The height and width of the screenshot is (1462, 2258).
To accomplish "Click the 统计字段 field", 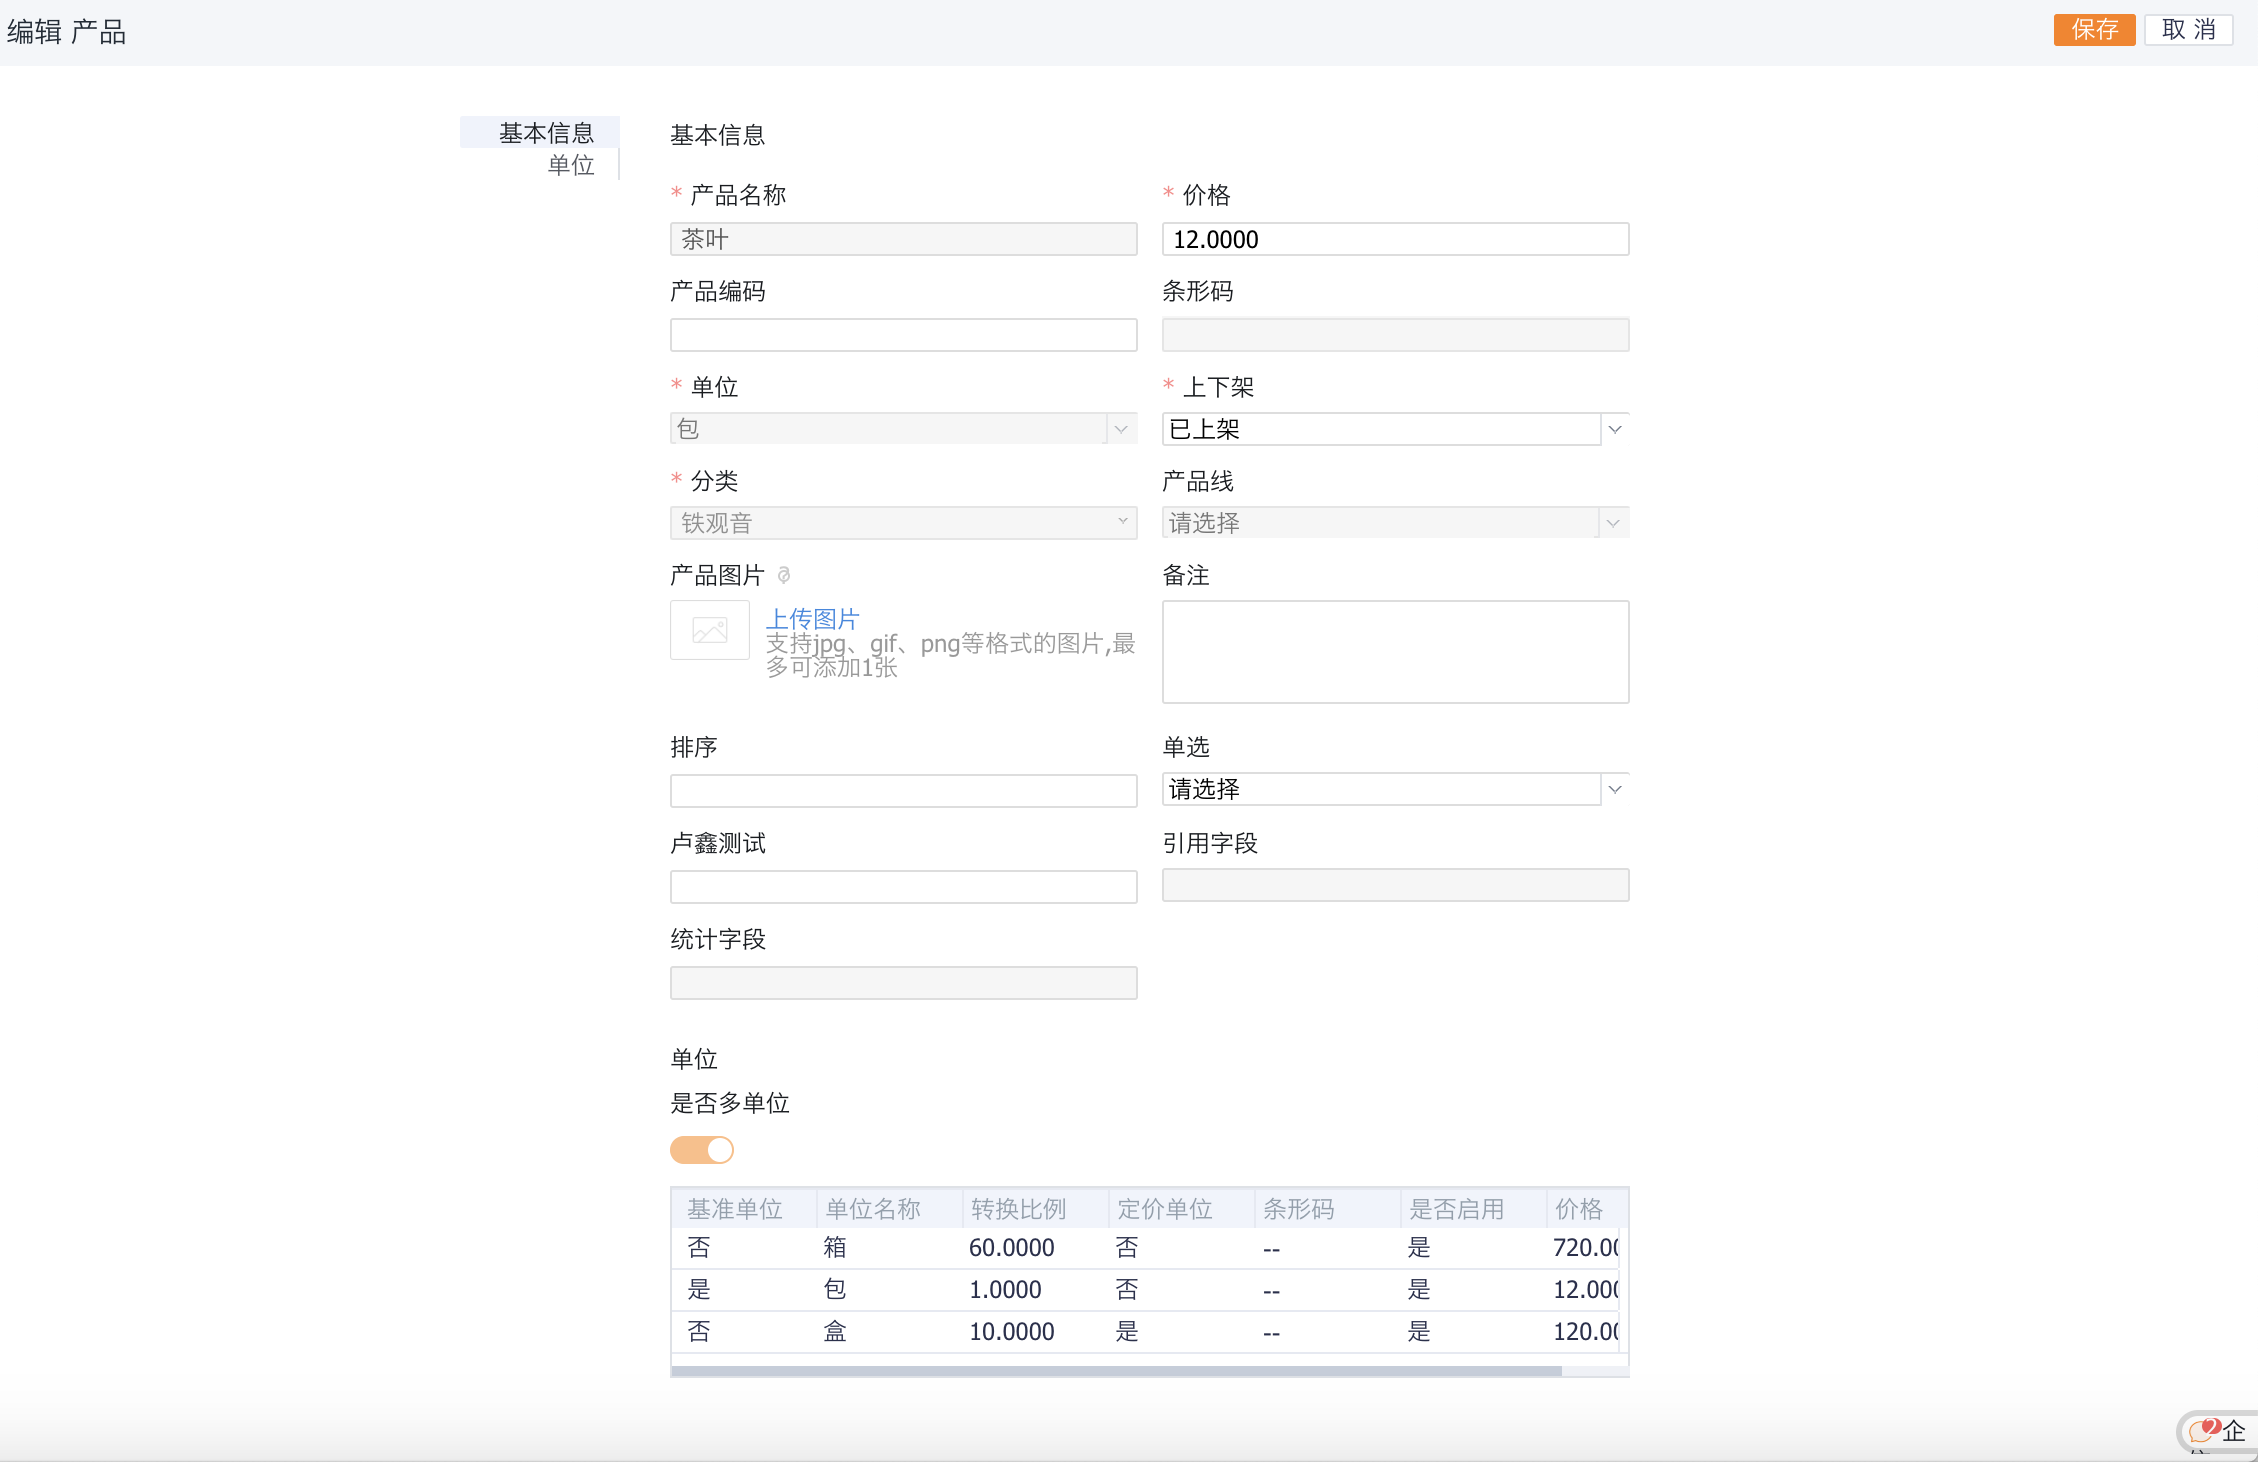I will pyautogui.click(x=903, y=983).
